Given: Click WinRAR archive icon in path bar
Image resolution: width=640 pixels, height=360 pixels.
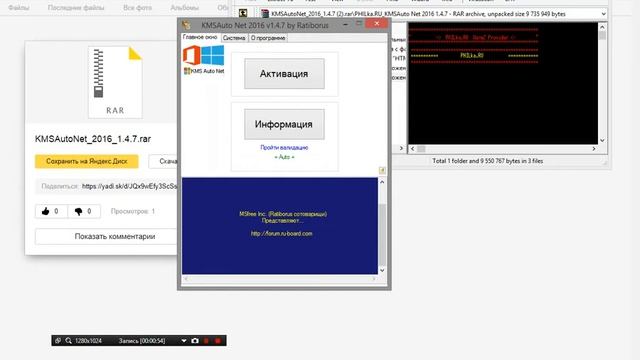Looking at the screenshot, I should coord(265,13).
